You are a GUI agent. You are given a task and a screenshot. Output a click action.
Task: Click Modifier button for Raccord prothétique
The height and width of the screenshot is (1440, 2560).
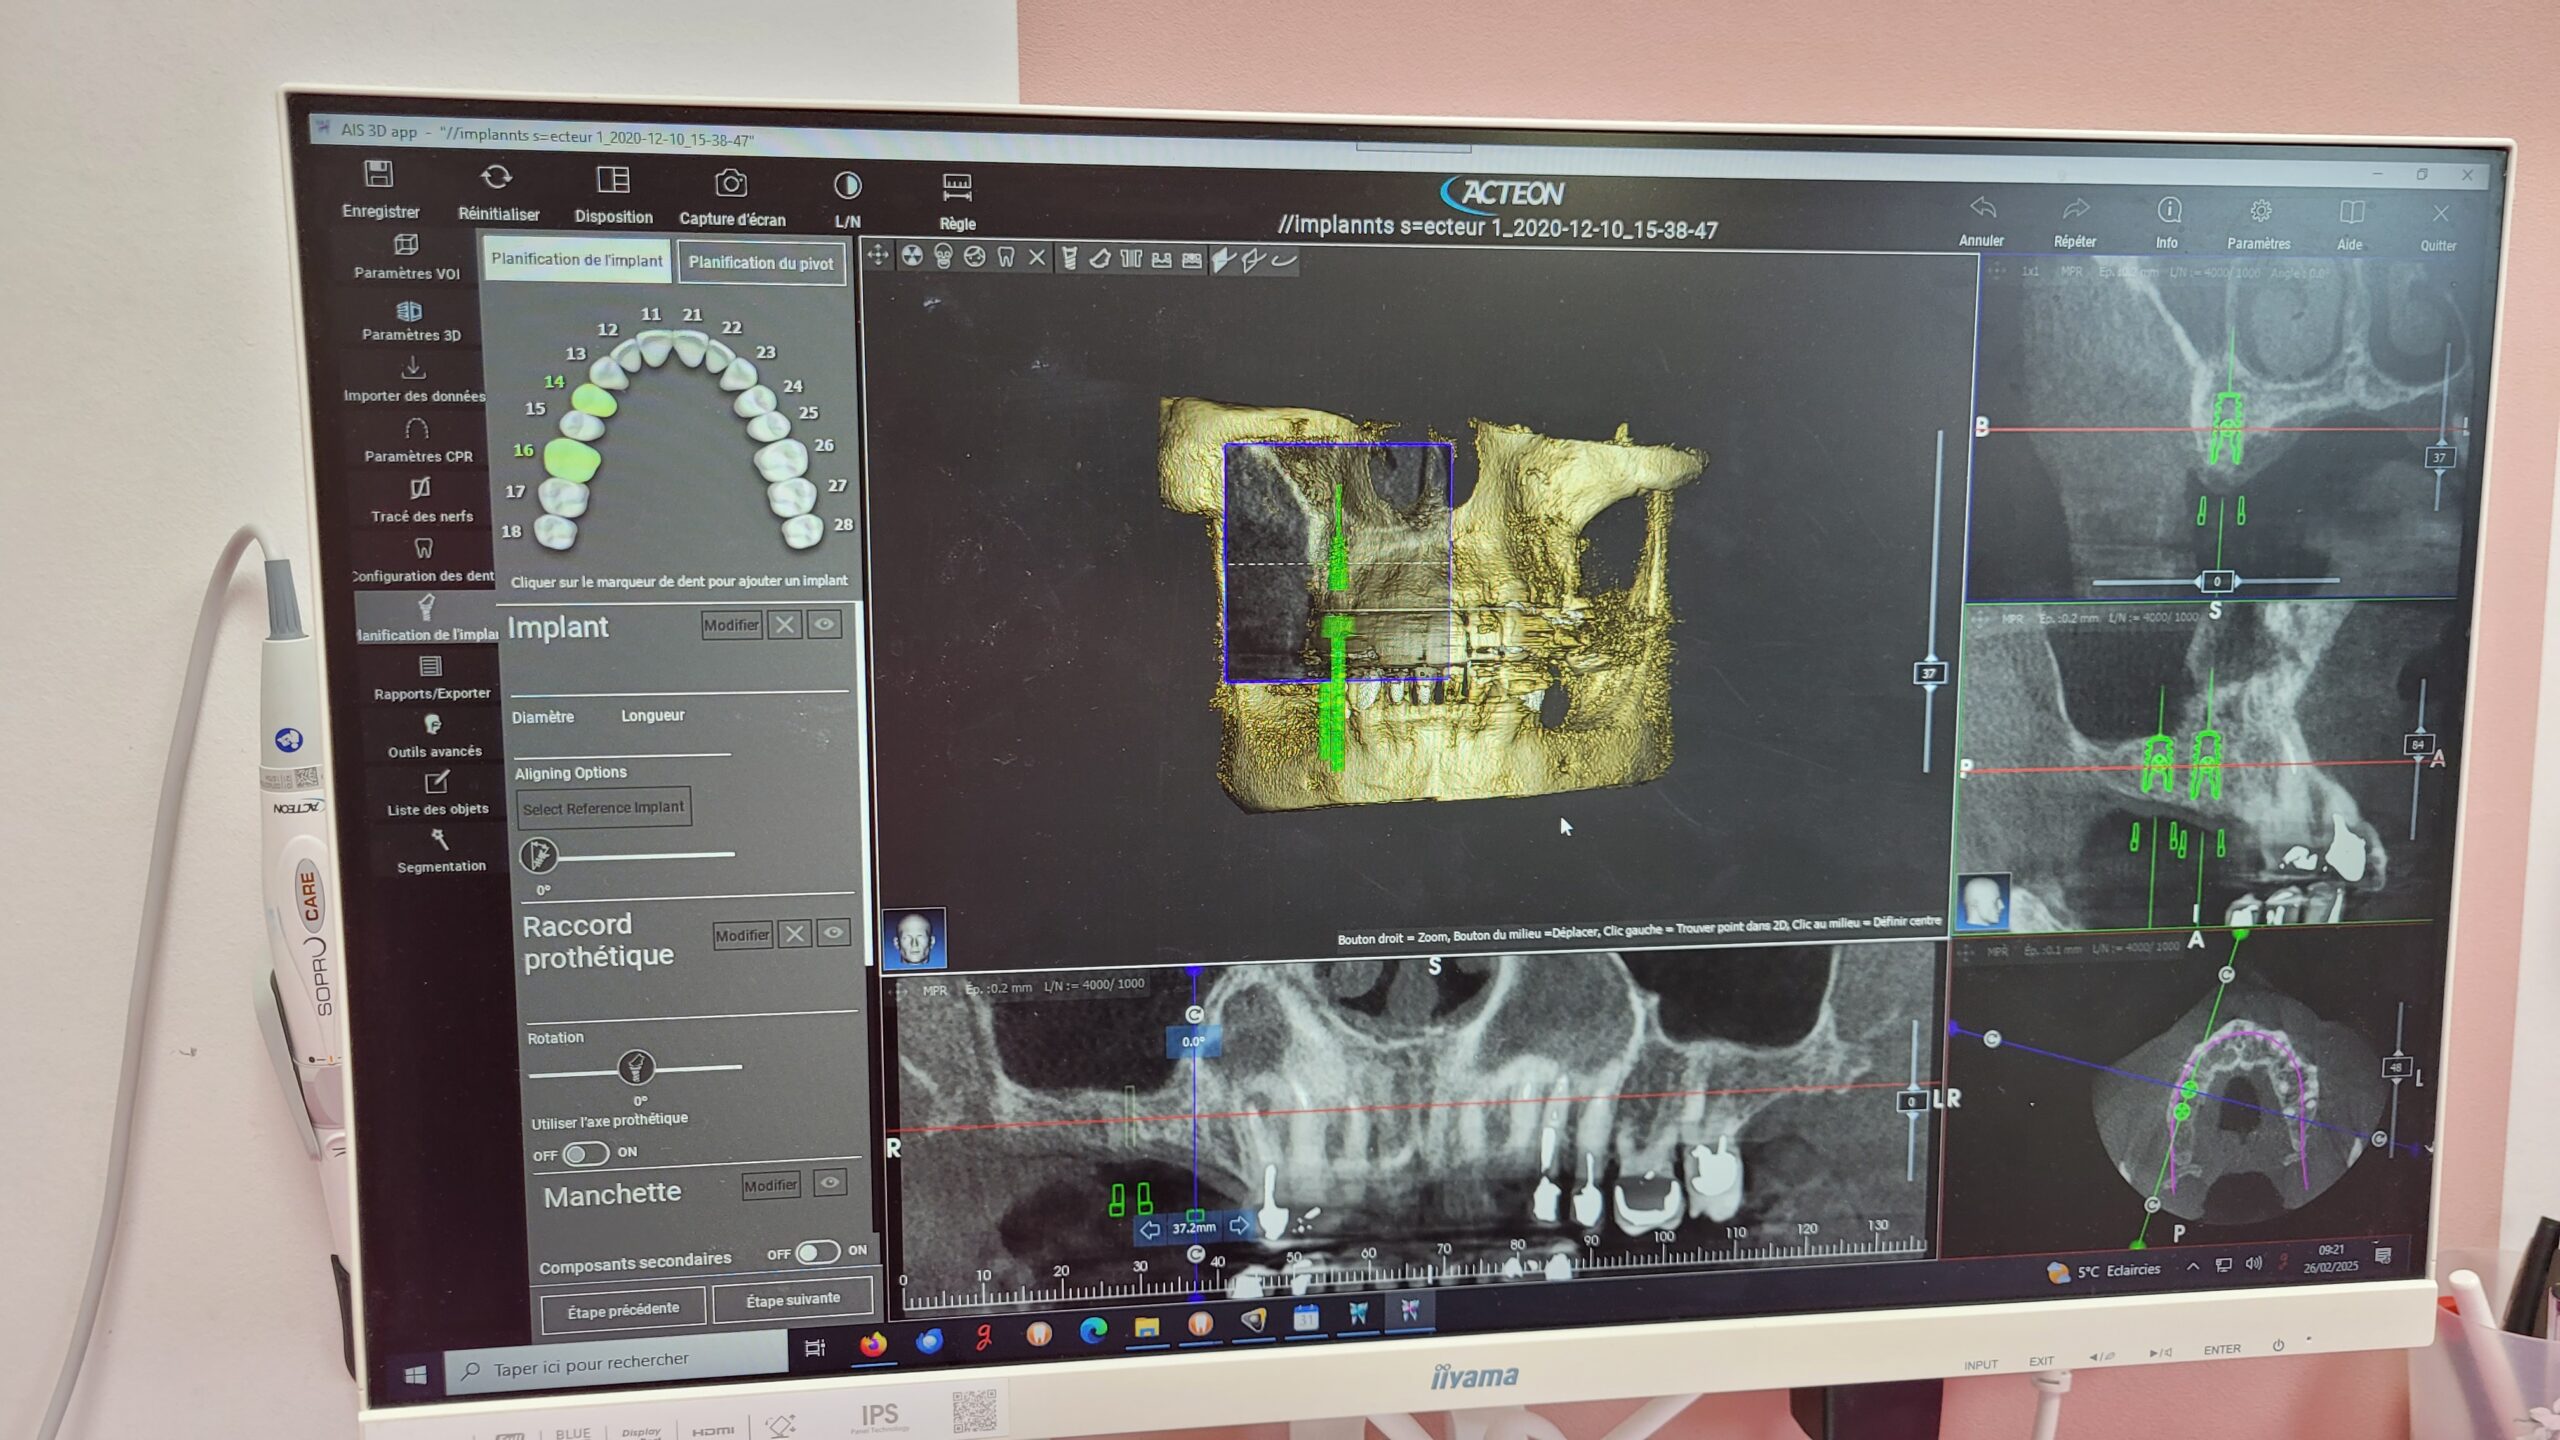tap(742, 935)
